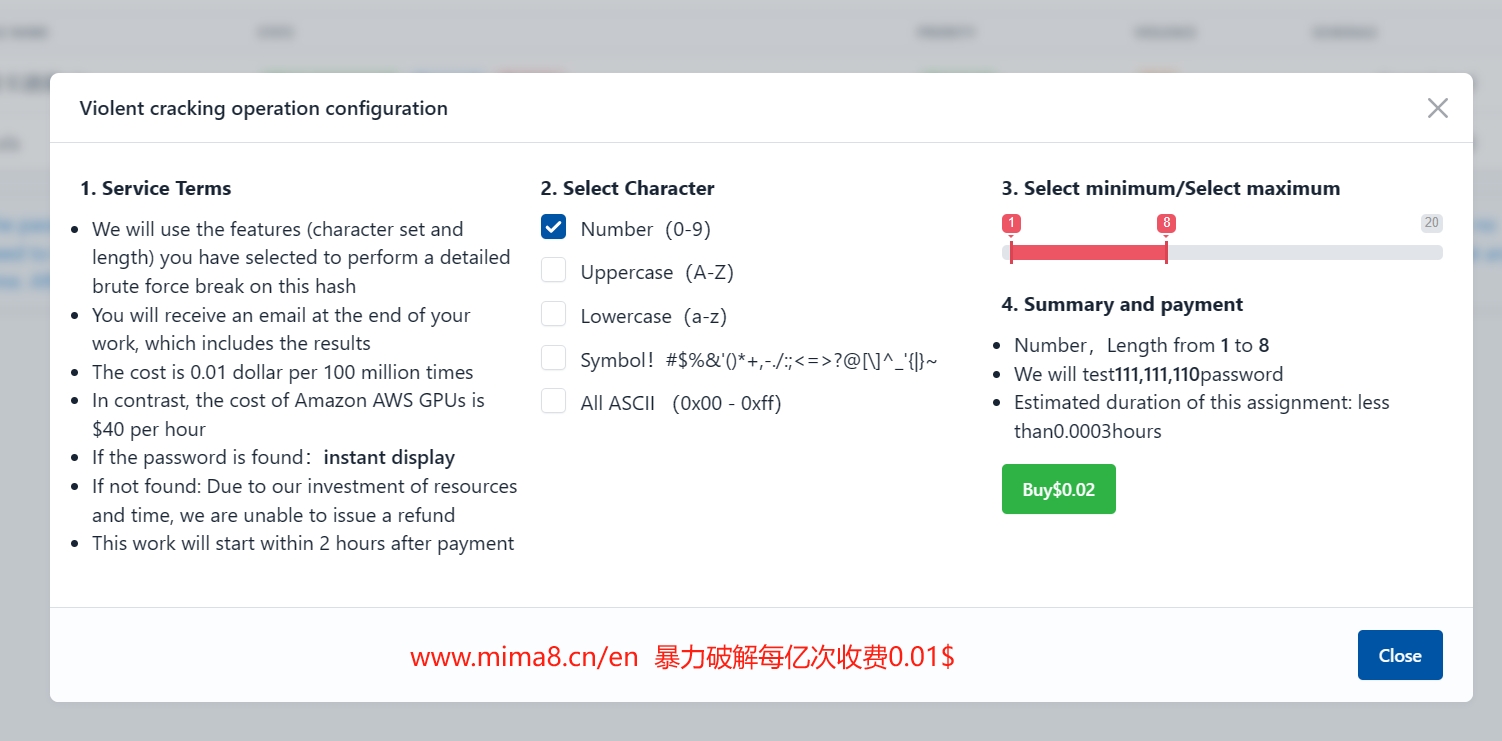Check the Symbol characters checkbox
The width and height of the screenshot is (1502, 741).
(554, 359)
